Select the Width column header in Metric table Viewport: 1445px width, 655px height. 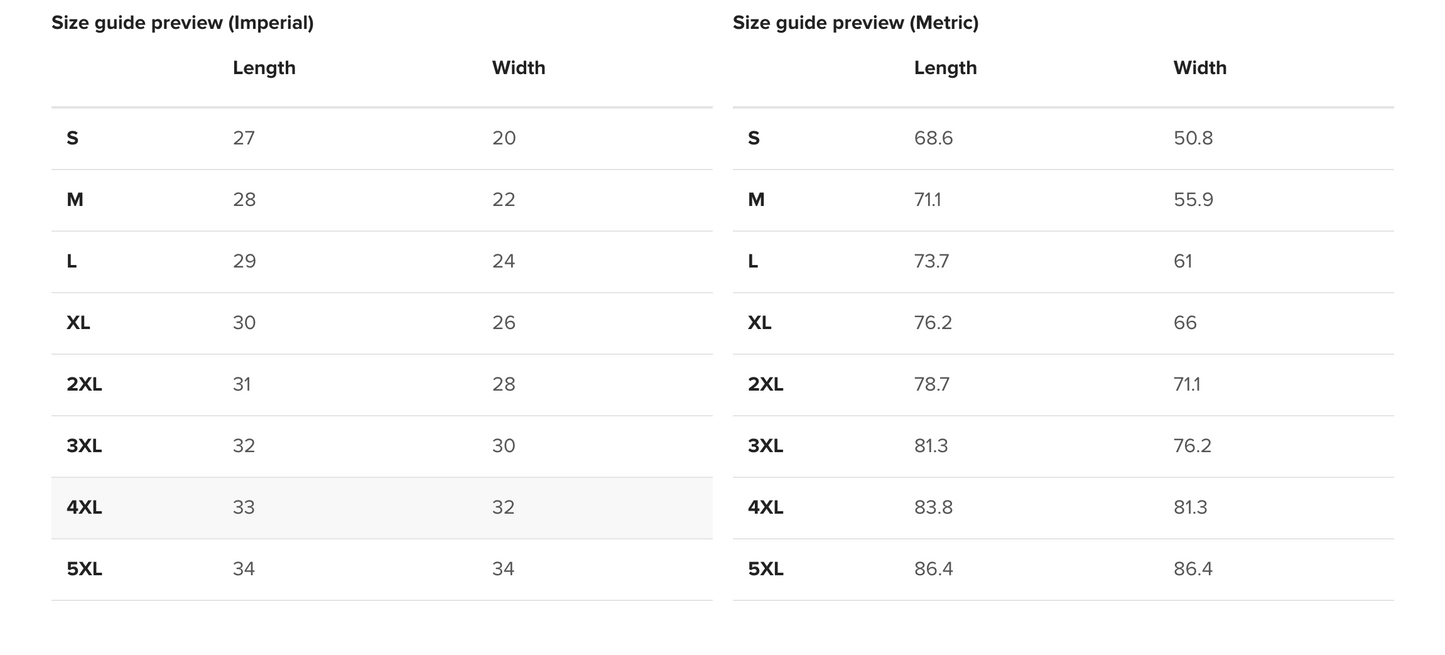click(1199, 68)
